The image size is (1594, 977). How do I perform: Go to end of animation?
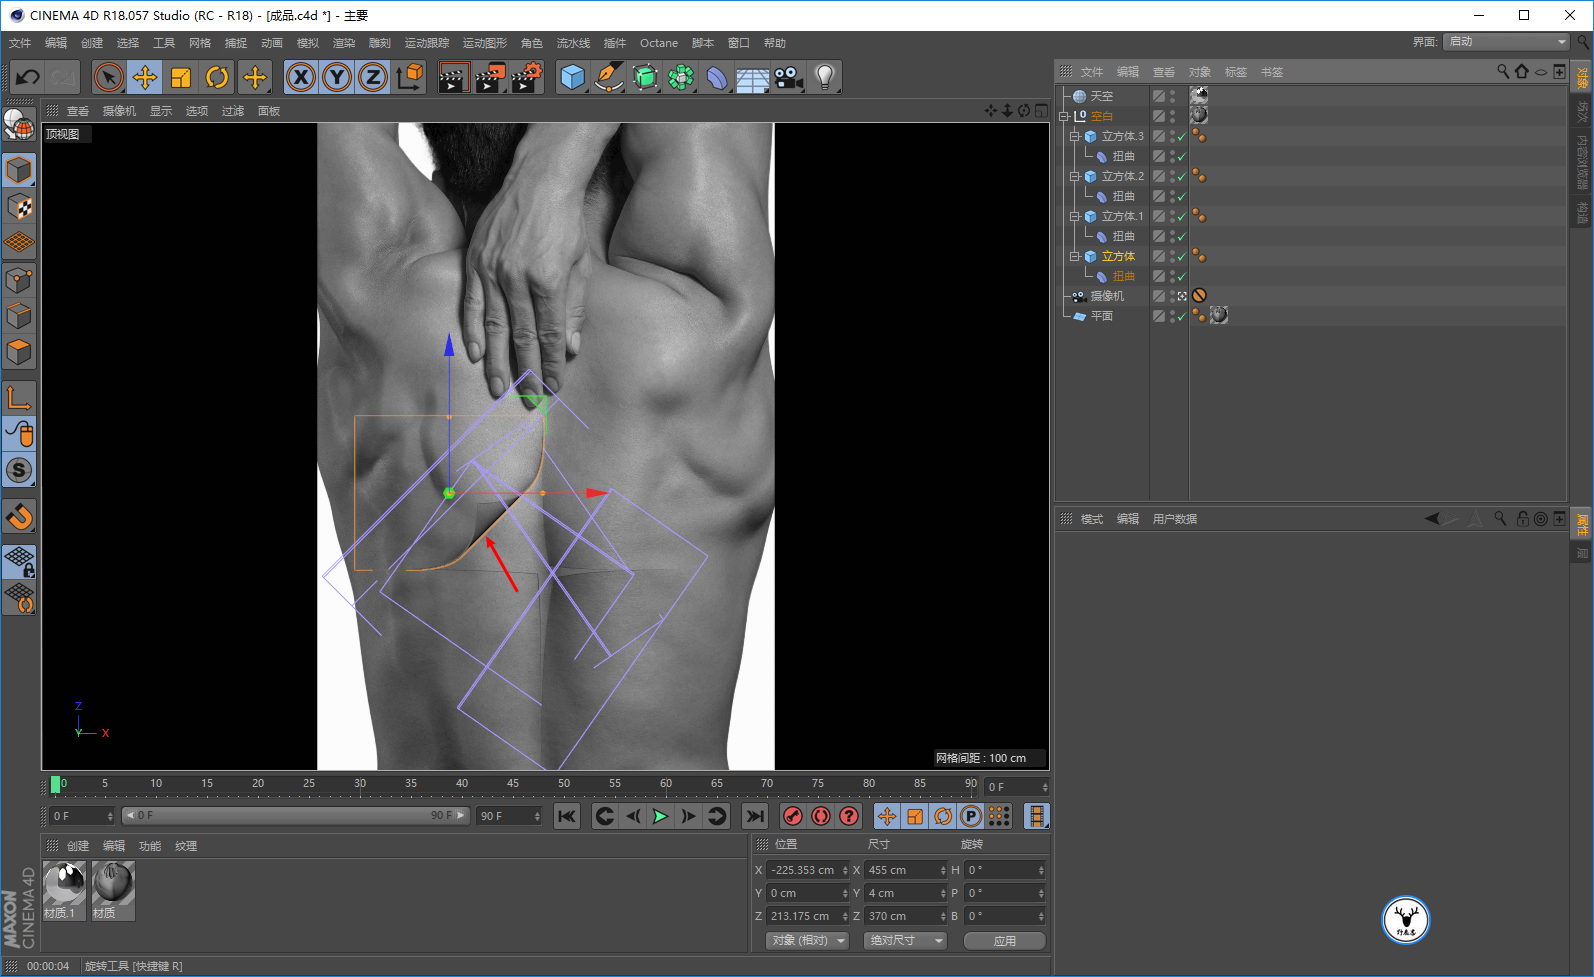755,816
